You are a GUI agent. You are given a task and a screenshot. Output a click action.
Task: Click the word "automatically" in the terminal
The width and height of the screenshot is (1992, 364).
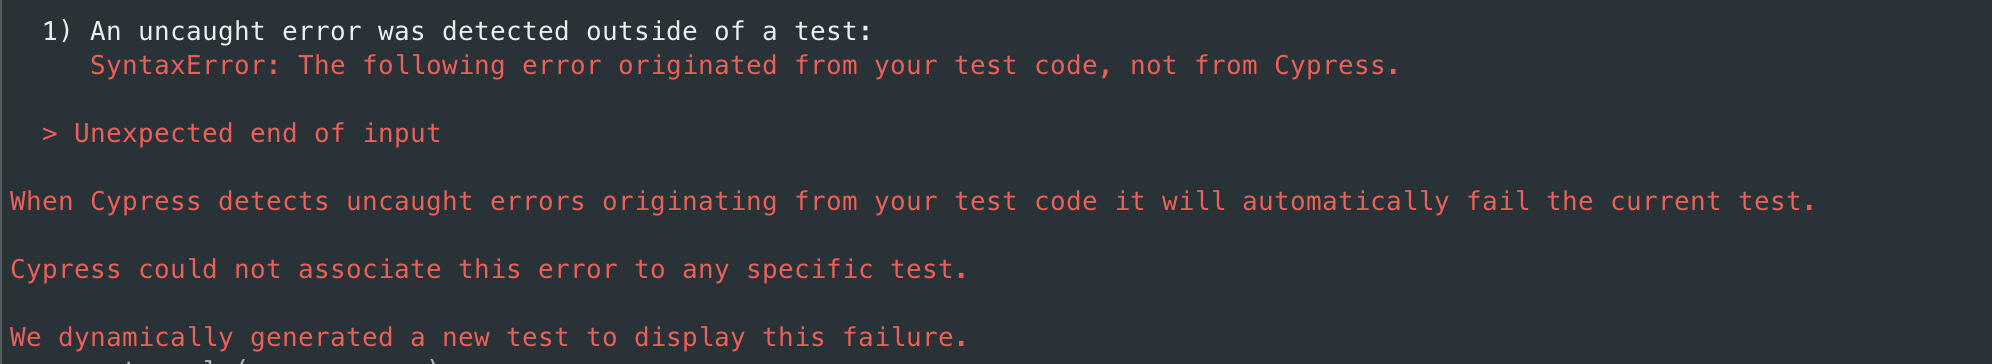1346,202
